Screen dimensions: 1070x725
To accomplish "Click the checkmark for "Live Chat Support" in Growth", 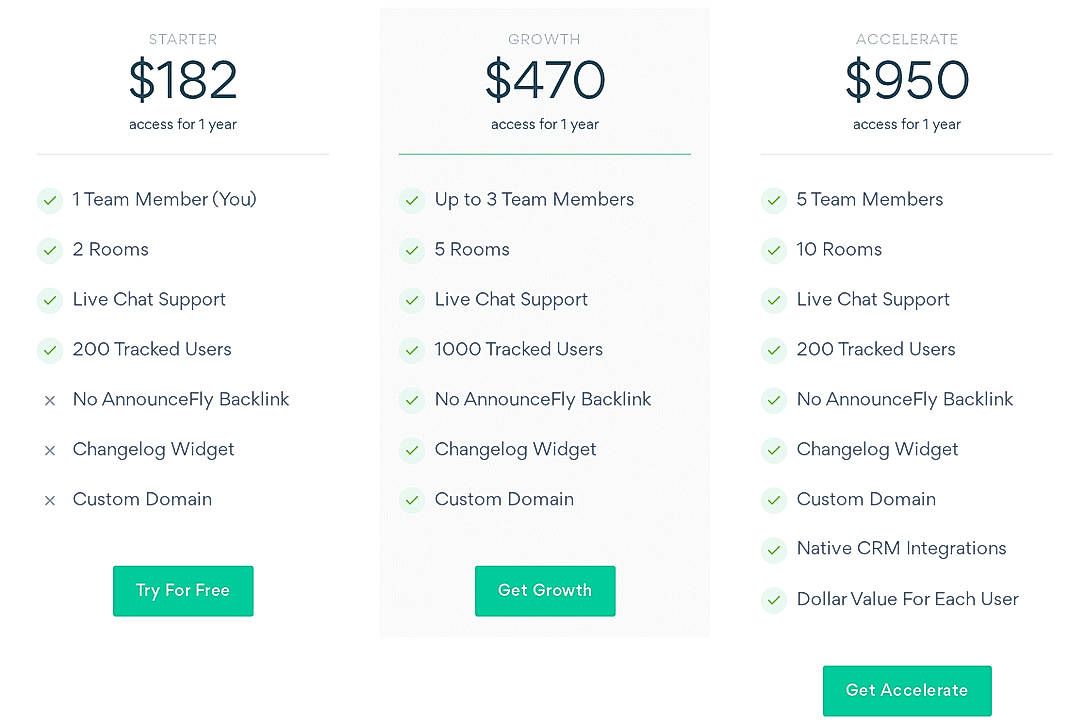I will [x=412, y=300].
